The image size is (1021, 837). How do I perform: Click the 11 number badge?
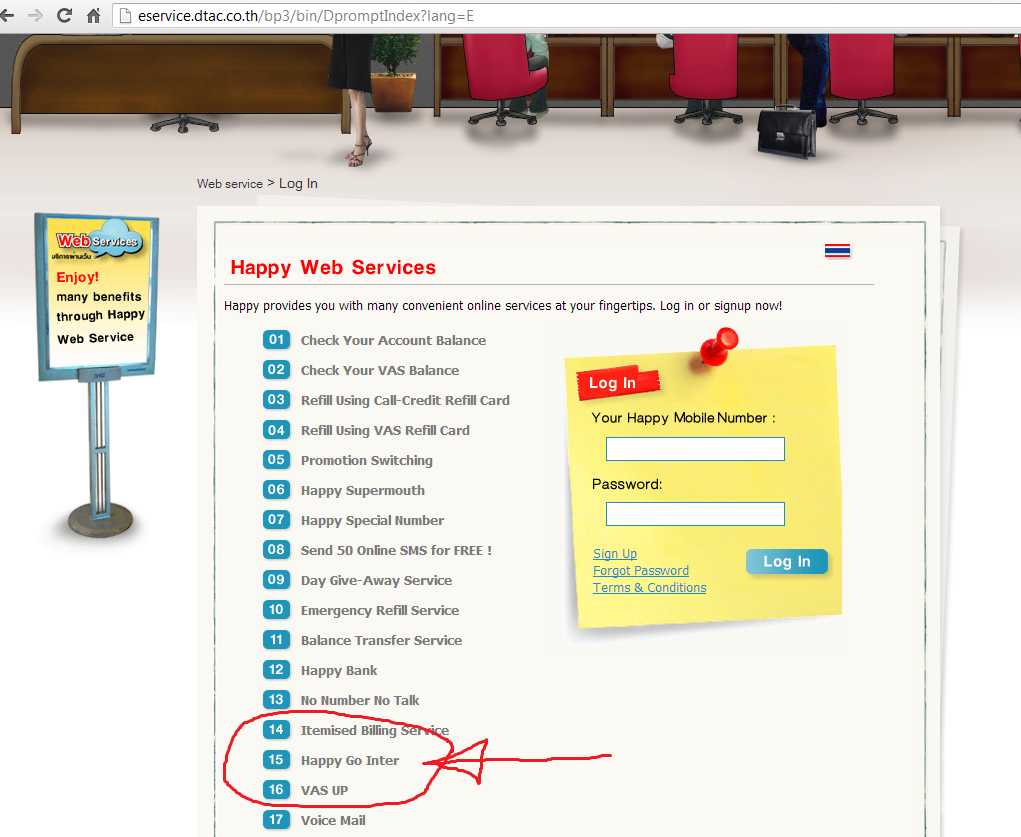(x=276, y=640)
